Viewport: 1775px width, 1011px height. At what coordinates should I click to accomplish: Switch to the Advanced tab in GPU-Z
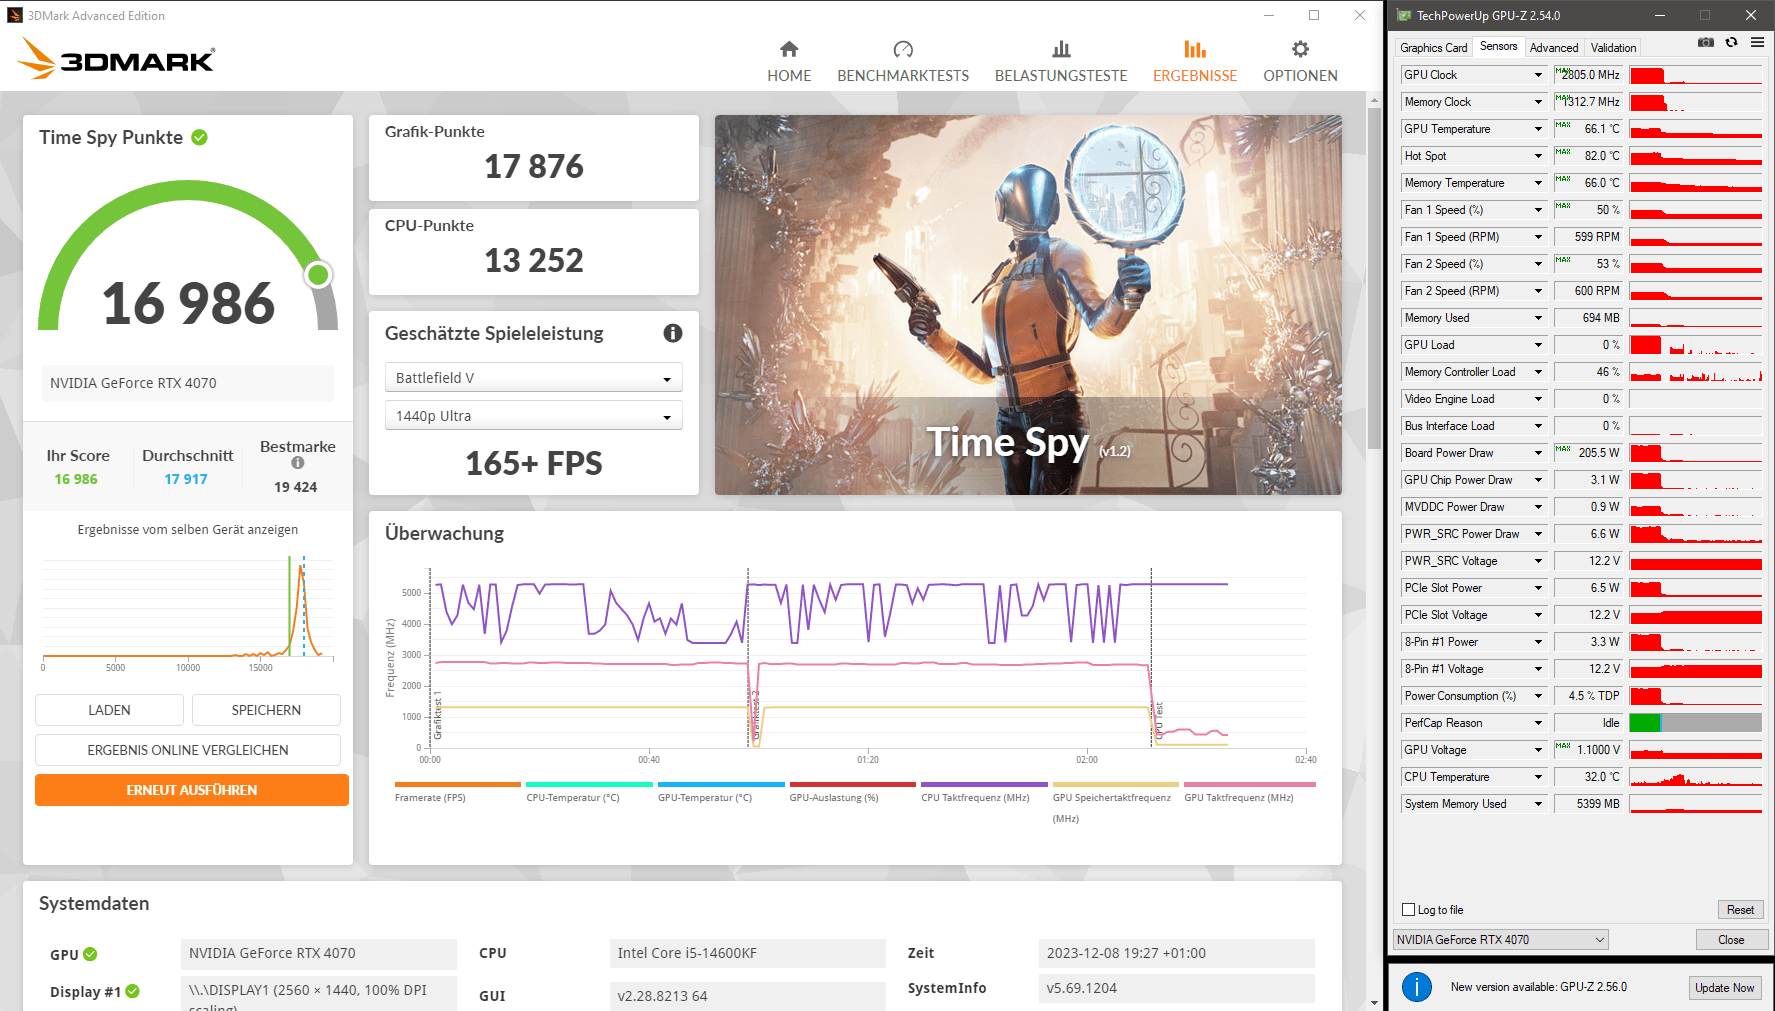click(x=1554, y=48)
